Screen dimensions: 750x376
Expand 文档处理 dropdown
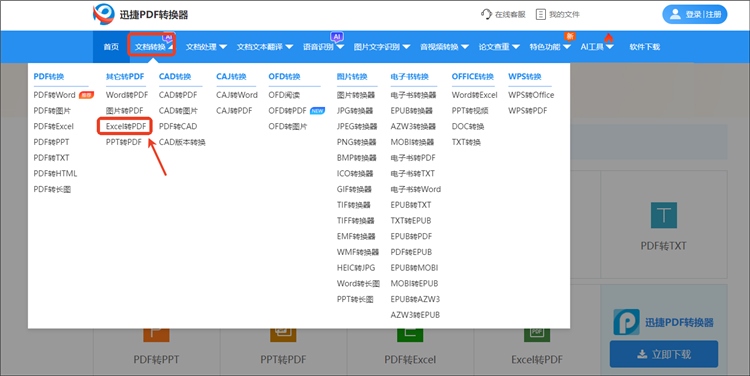click(206, 47)
